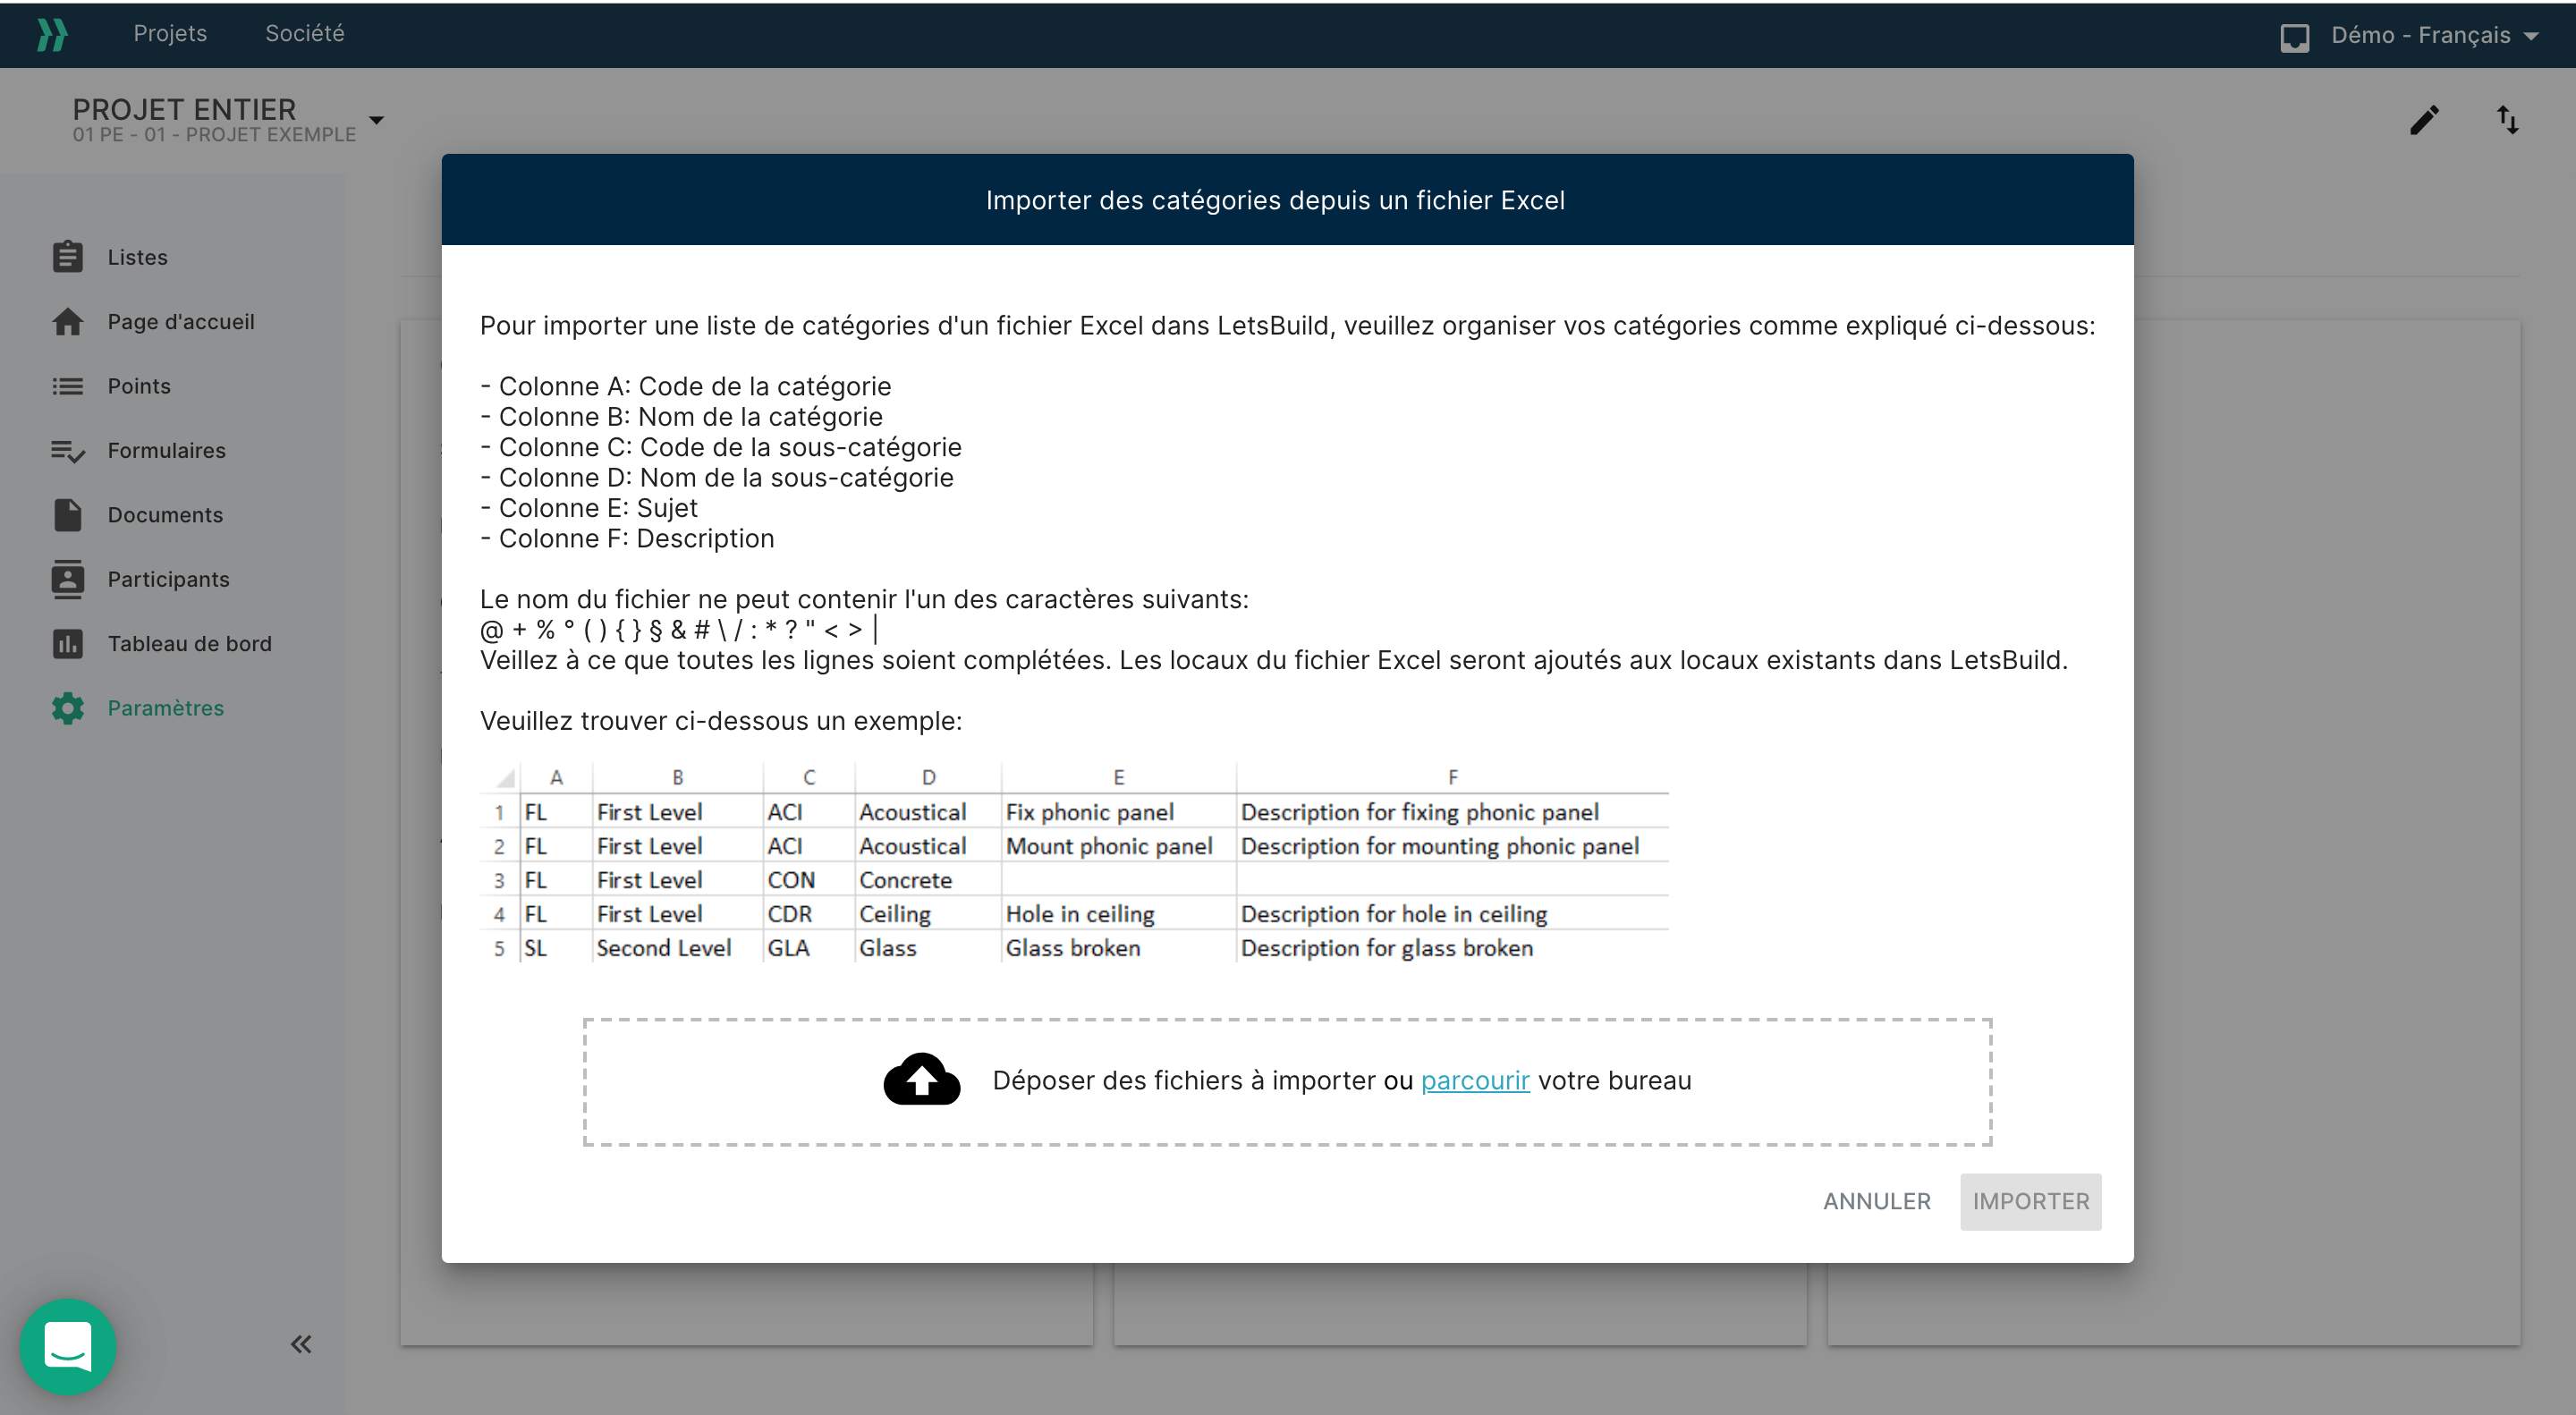2576x1415 pixels.
Task: Open the Participants contact icon
Action: point(67,580)
